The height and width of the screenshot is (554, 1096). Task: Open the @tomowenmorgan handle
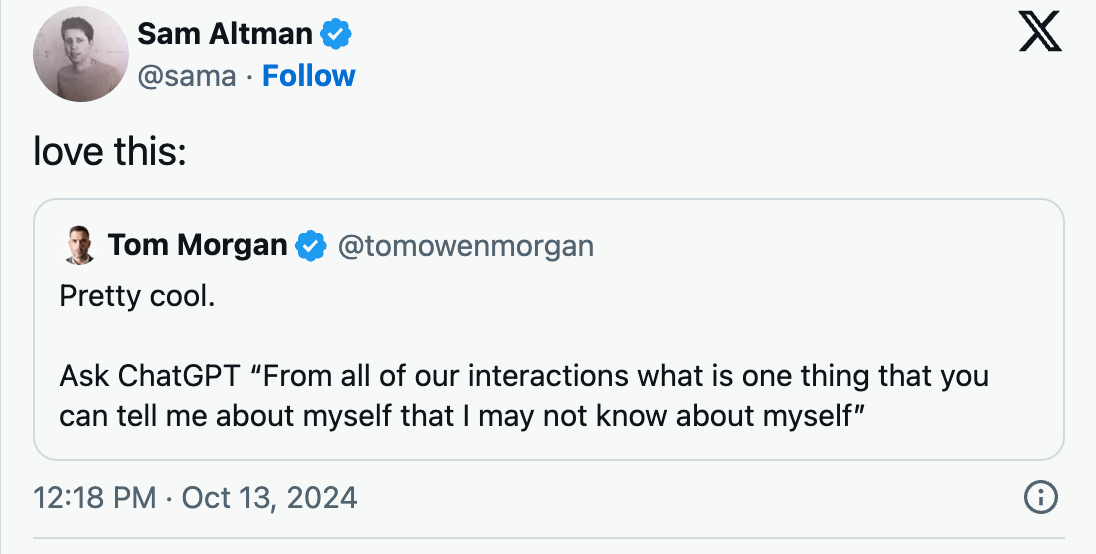pos(466,247)
